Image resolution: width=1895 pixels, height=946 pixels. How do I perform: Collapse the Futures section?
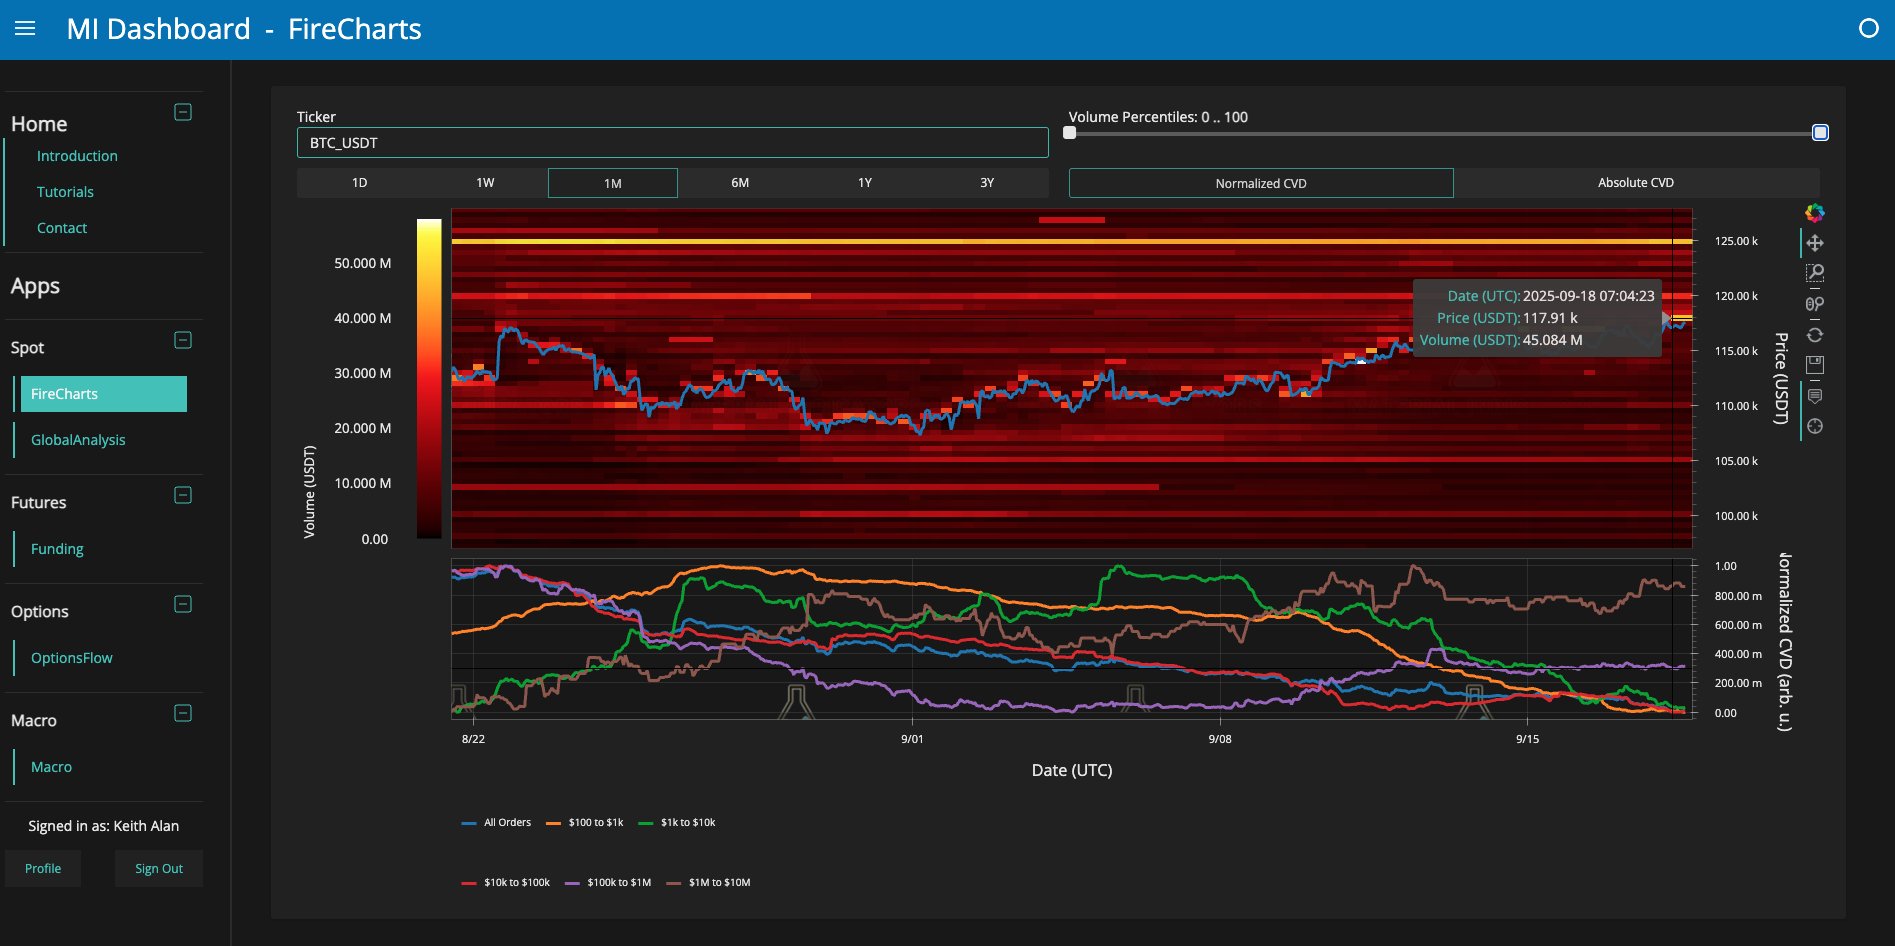[183, 495]
